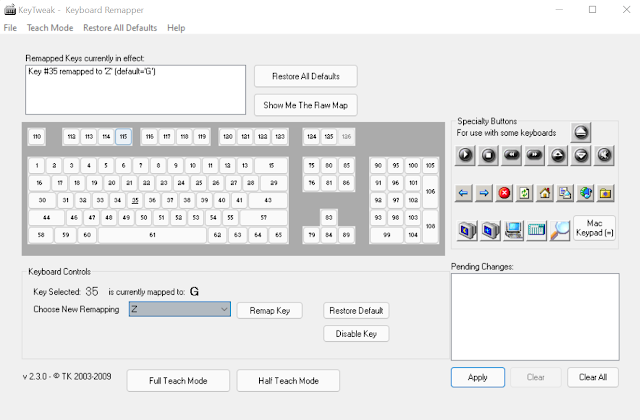
Task: Click the Clear All button
Action: point(593,377)
